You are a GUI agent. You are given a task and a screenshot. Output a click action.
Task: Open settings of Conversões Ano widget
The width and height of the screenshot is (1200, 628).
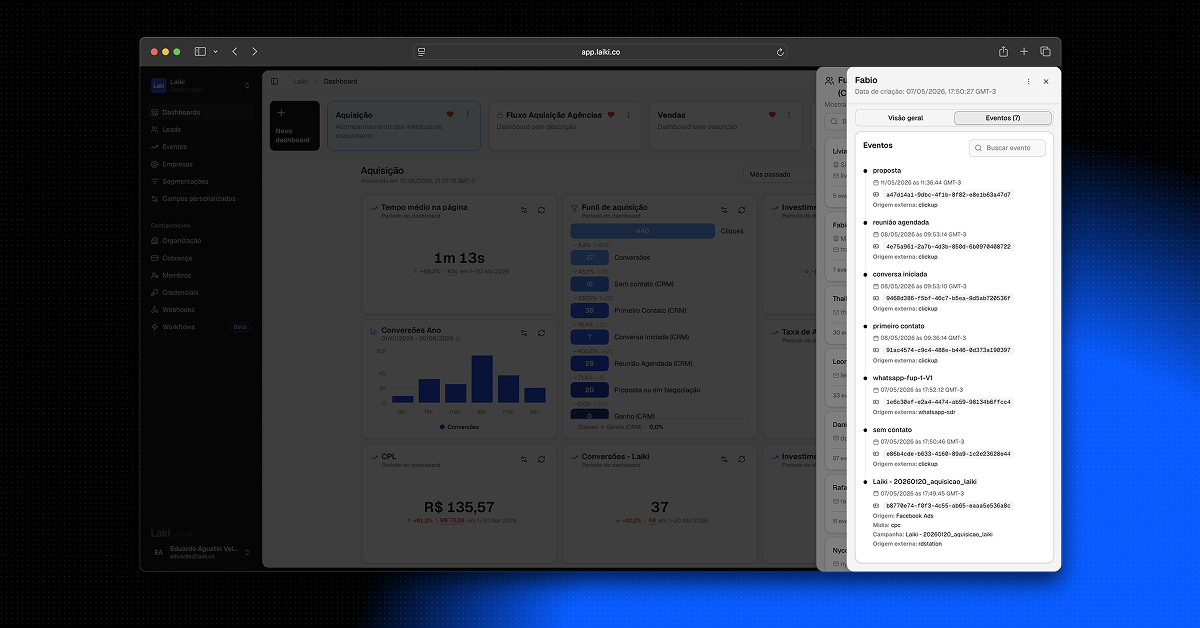pos(524,333)
